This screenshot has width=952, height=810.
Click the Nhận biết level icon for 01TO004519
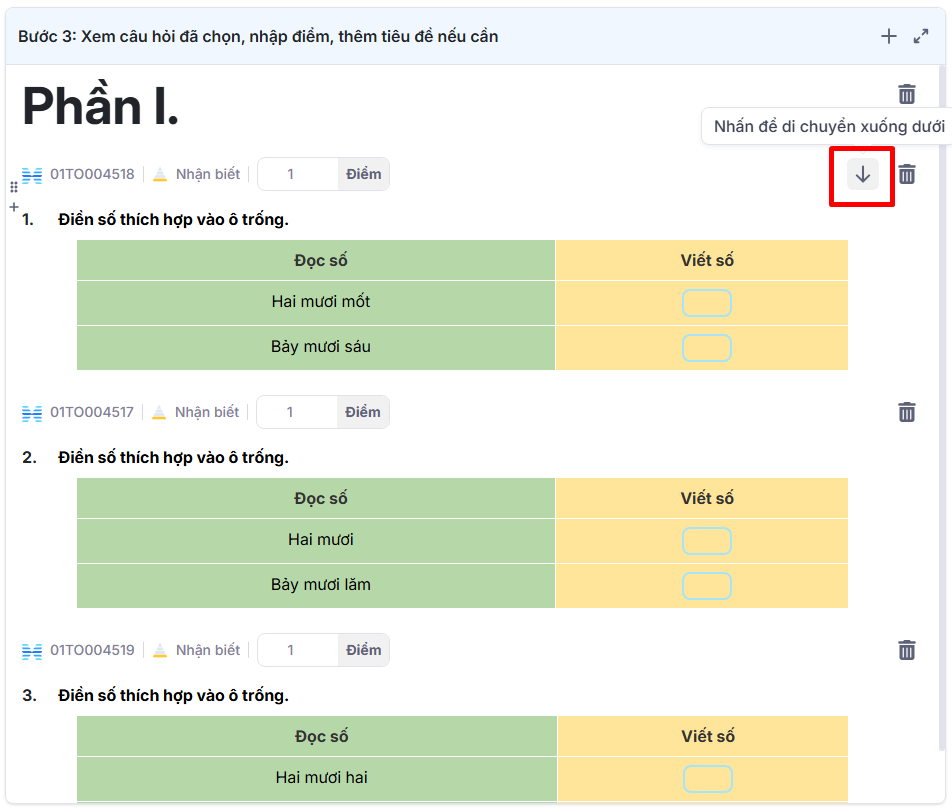(160, 651)
